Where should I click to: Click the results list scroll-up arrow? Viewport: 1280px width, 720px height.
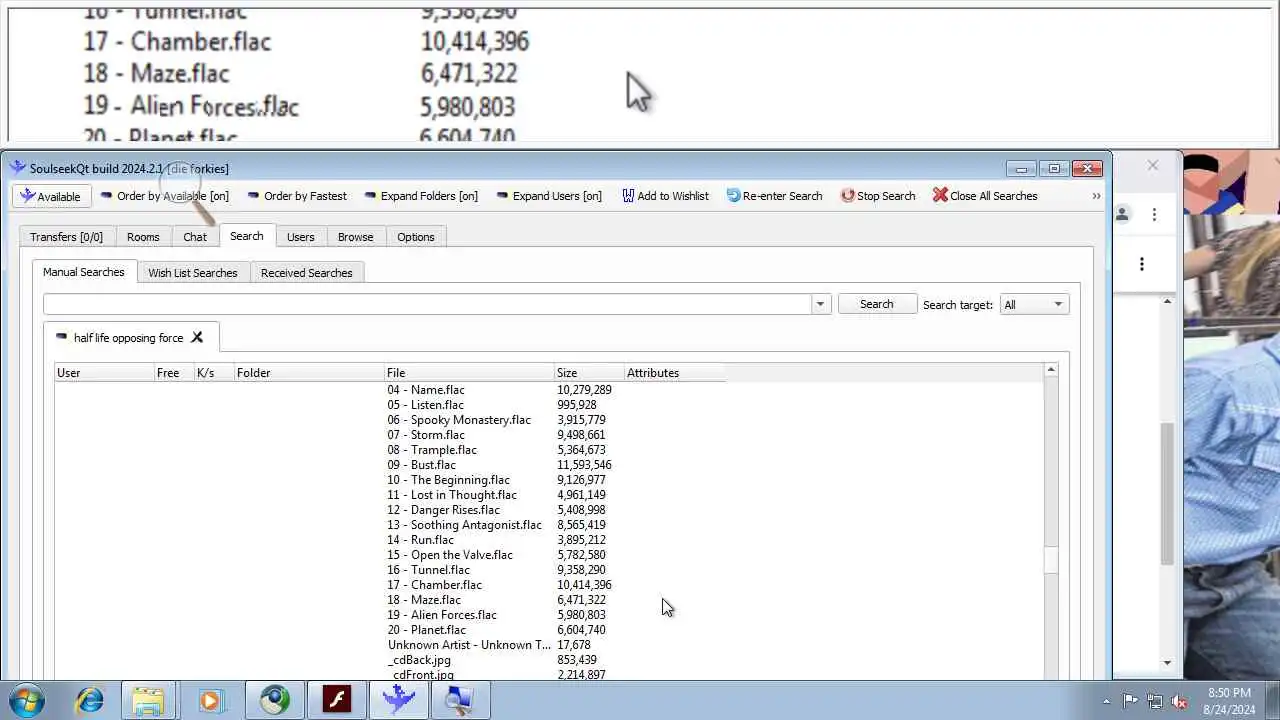1050,371
